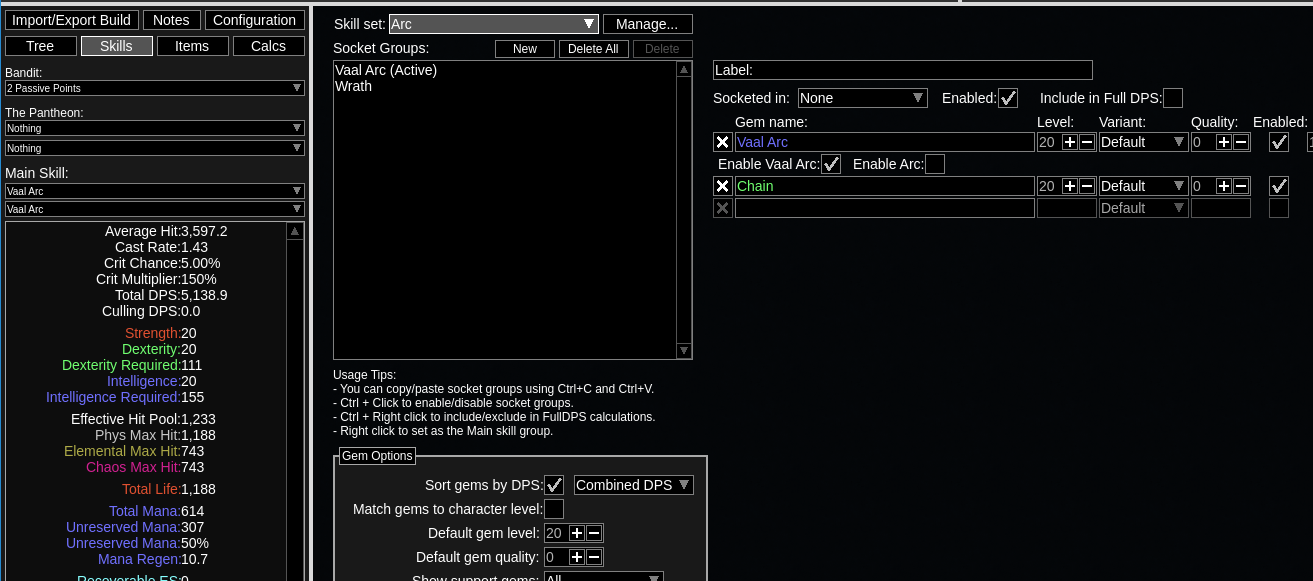Click empty gem name field

885,208
